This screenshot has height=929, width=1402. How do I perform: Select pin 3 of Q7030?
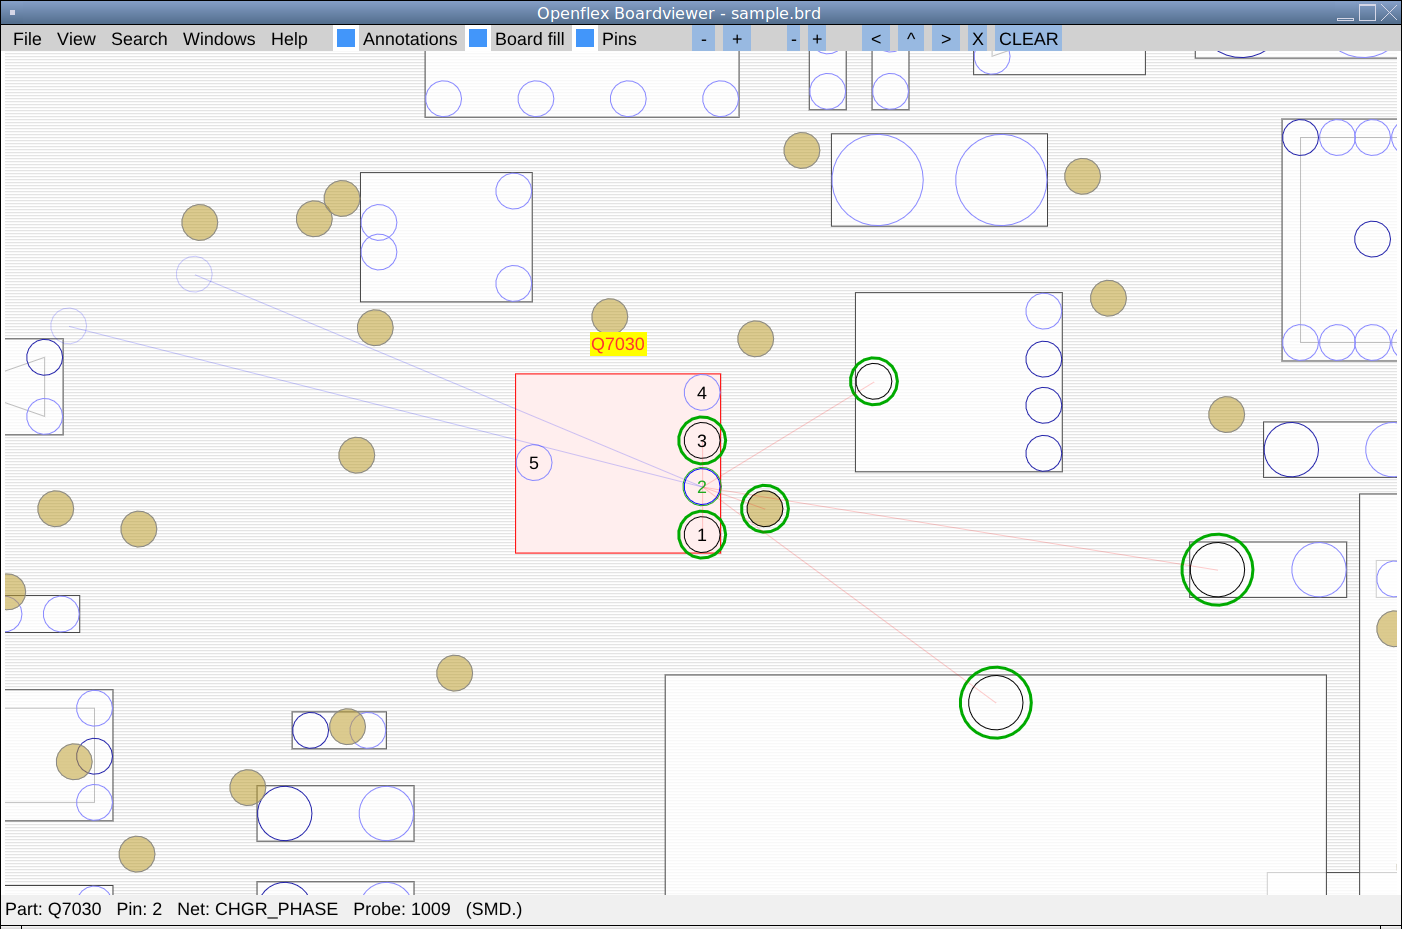tap(702, 440)
